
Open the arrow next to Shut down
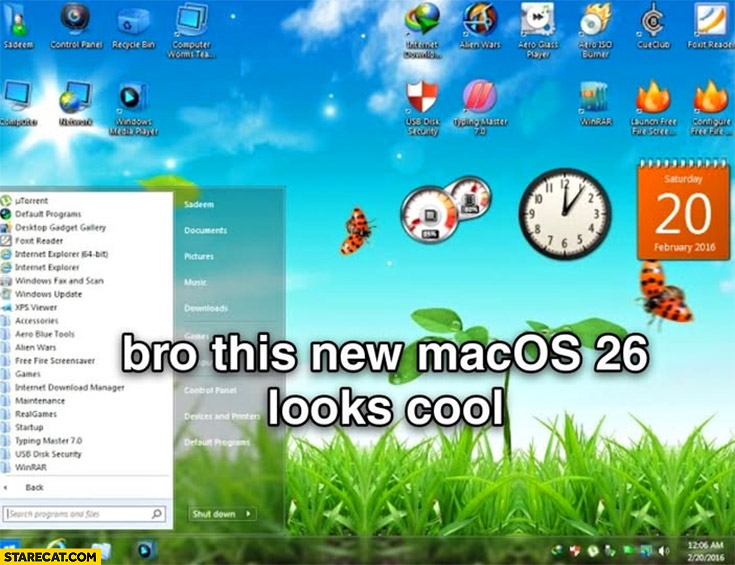[x=248, y=514]
